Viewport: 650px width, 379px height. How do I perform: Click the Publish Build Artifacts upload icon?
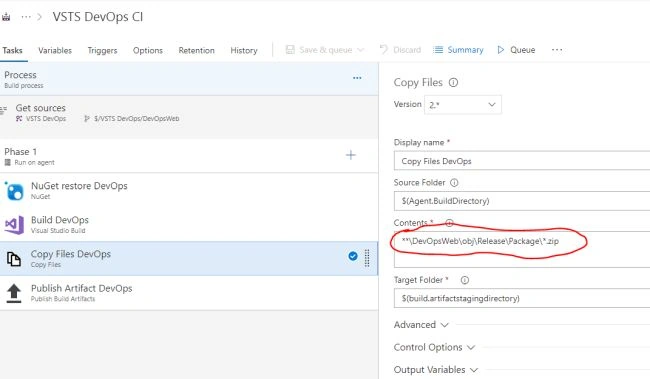tap(14, 293)
